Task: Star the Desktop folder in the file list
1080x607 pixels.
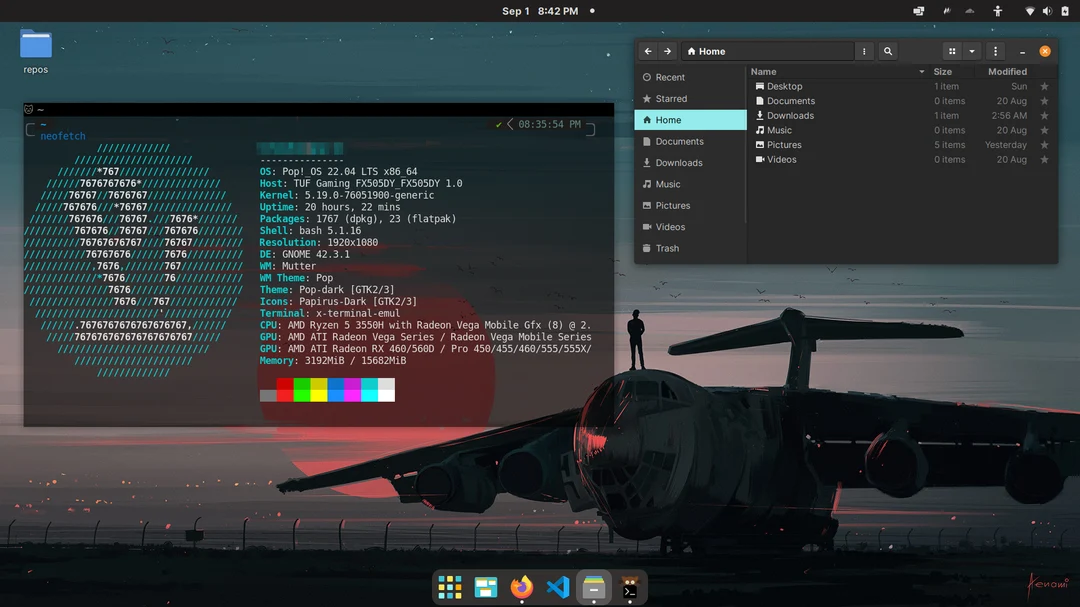Action: click(1045, 86)
